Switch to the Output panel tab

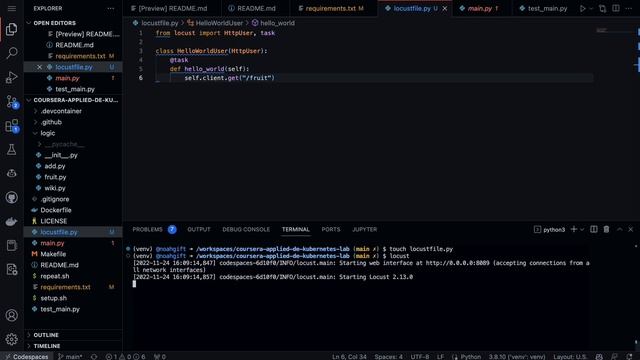[x=199, y=229]
